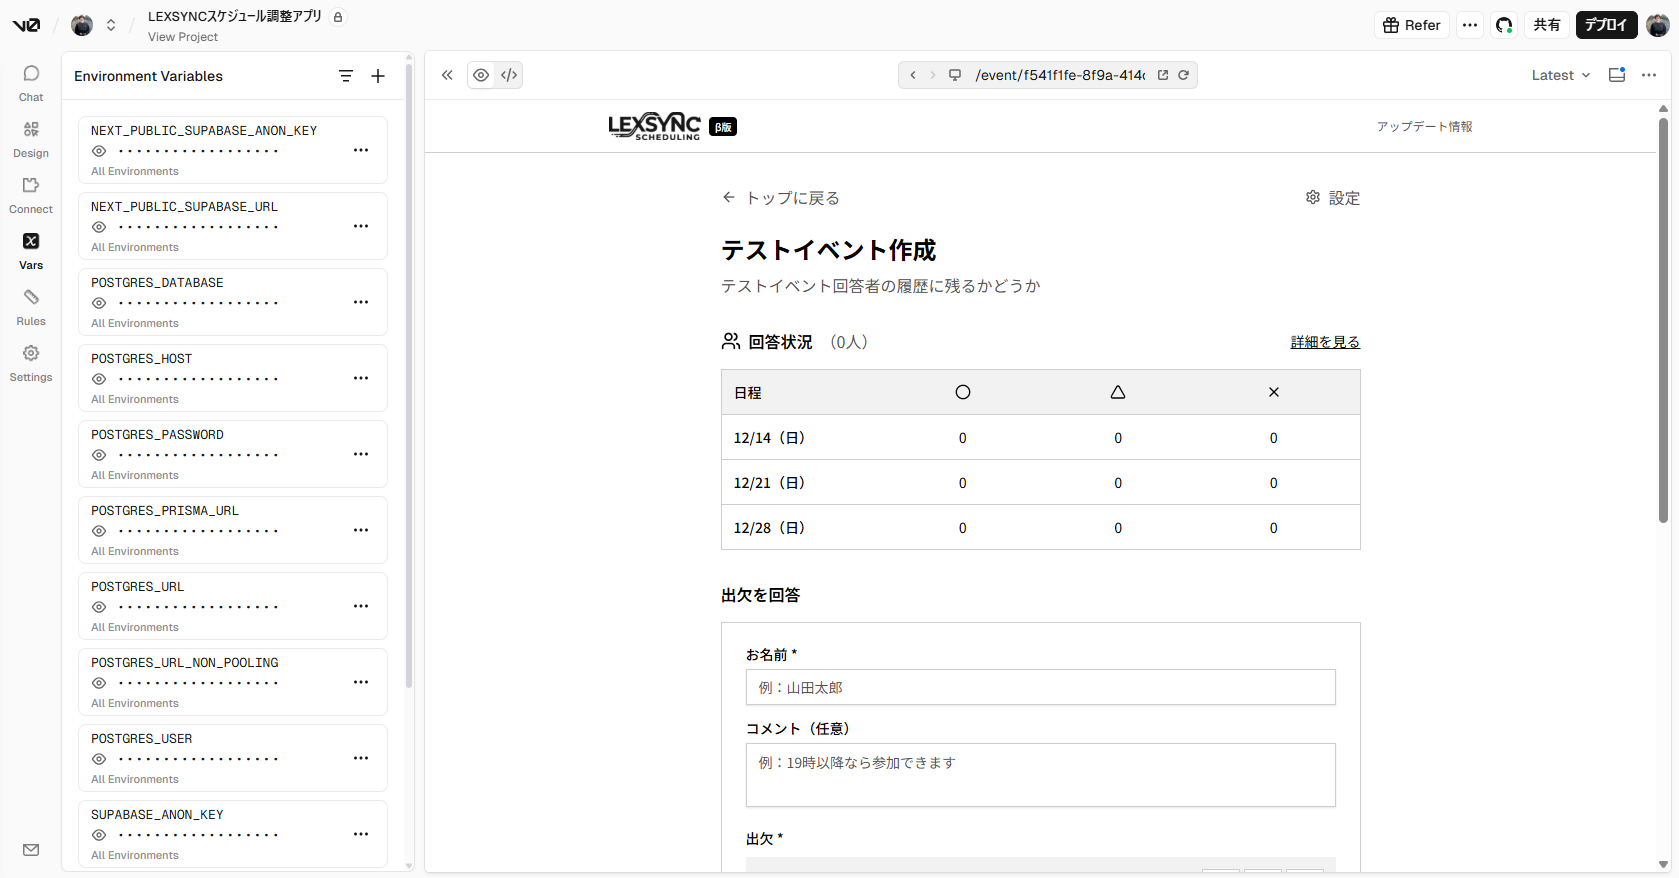
Task: Open the Design sidebar tab
Action: pyautogui.click(x=31, y=139)
